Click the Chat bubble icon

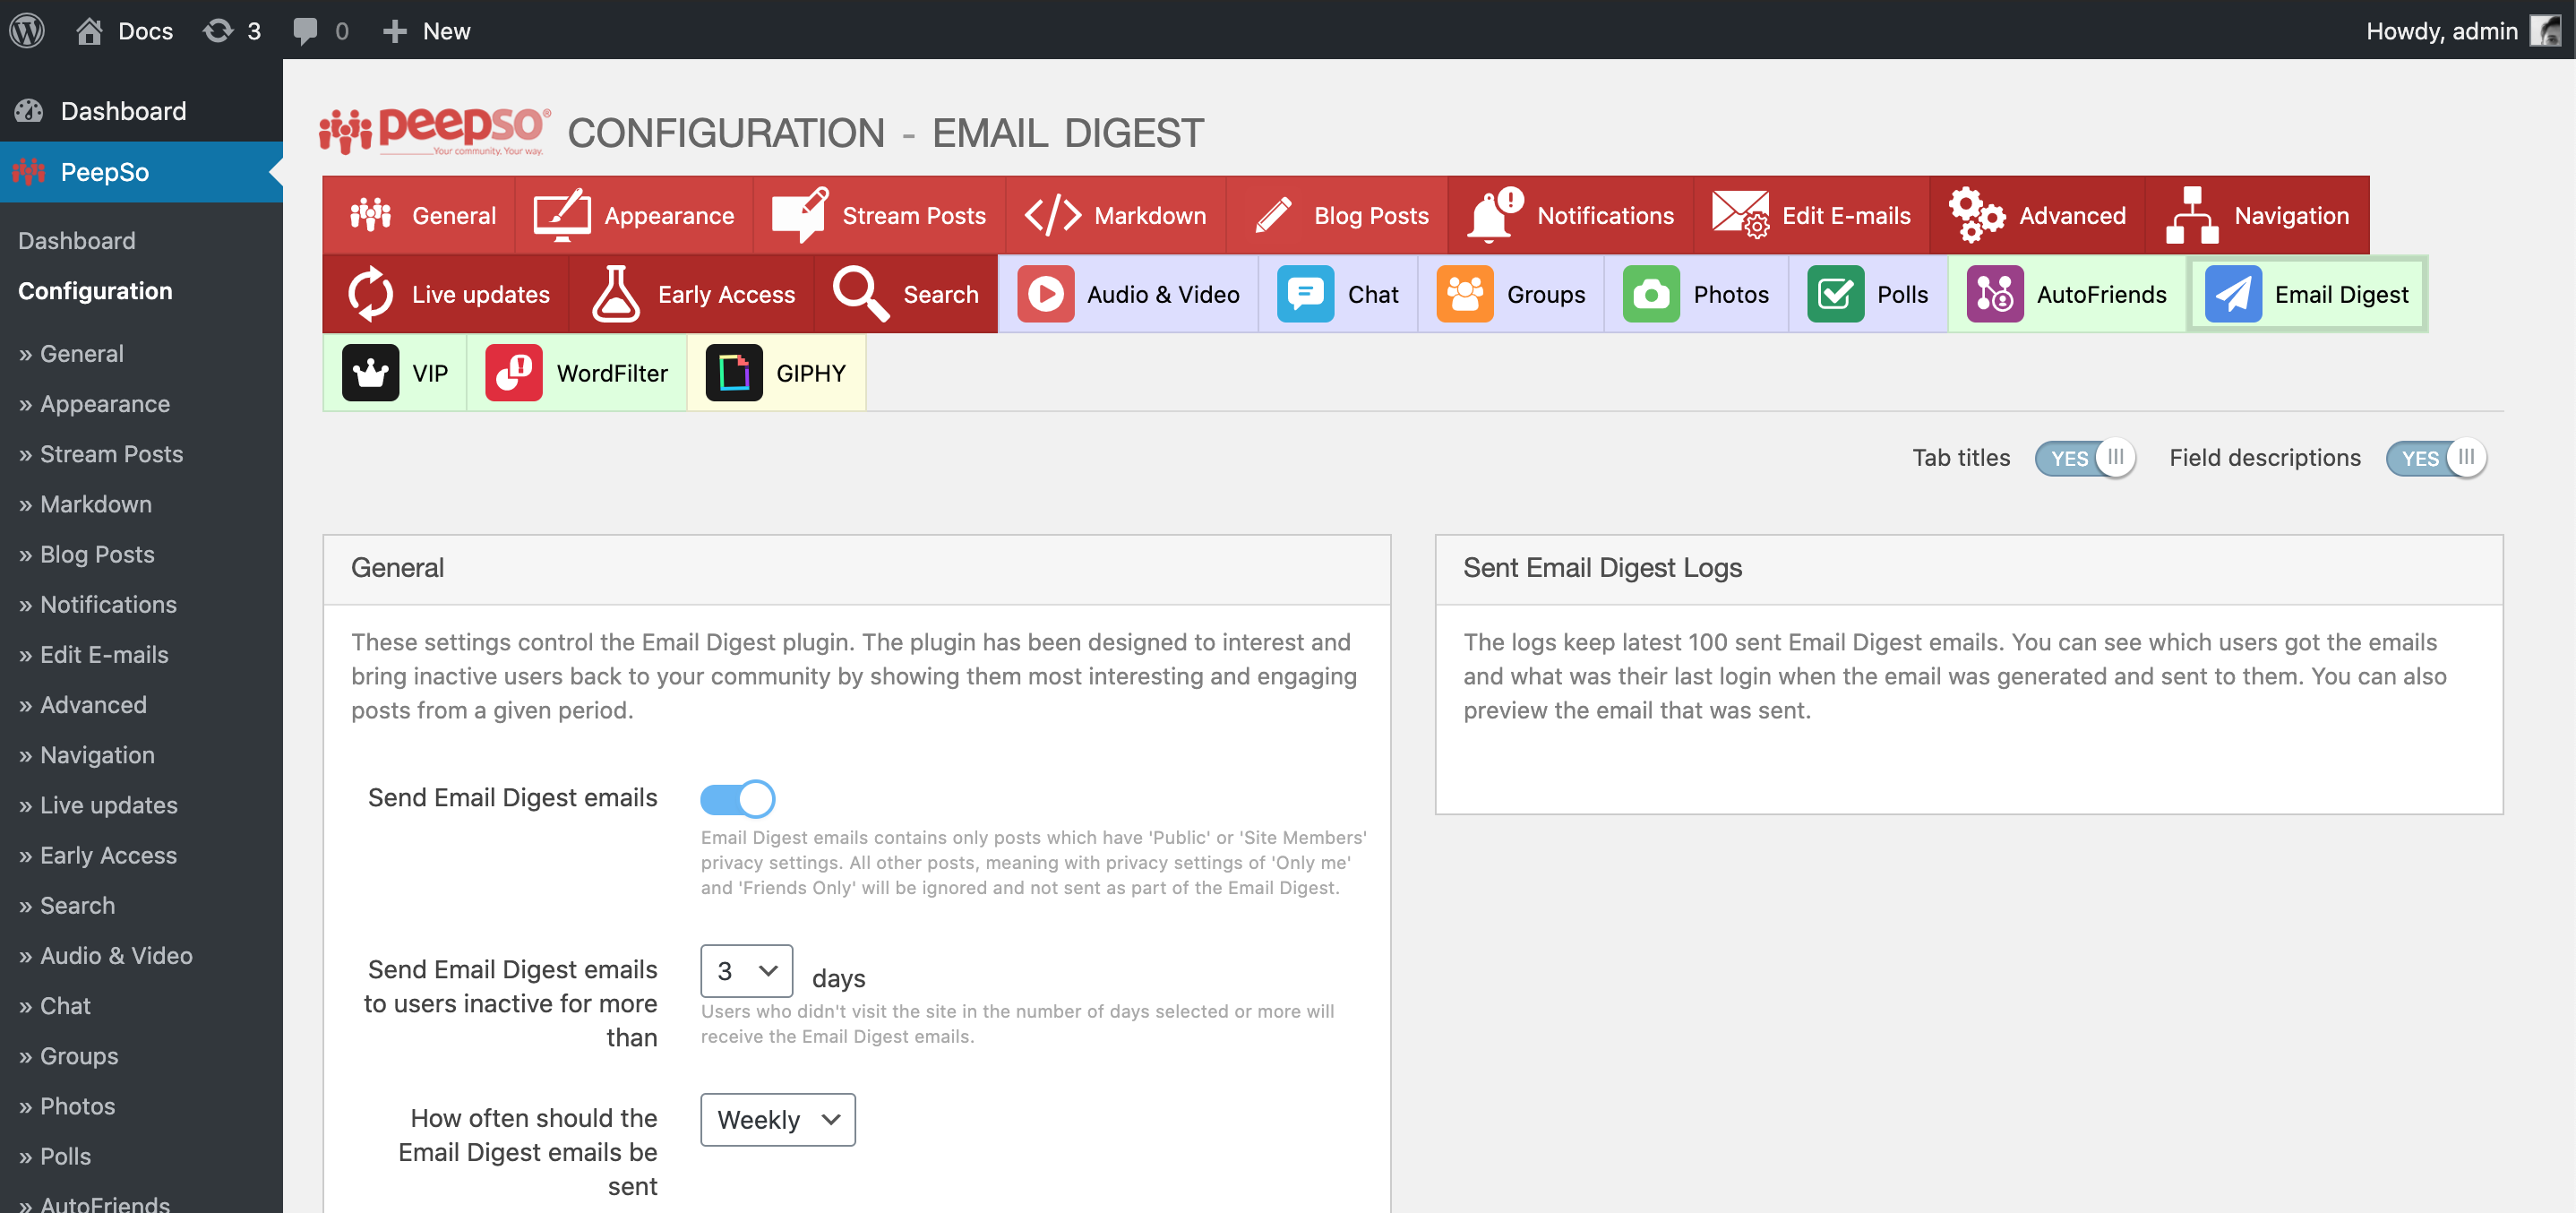point(1305,294)
